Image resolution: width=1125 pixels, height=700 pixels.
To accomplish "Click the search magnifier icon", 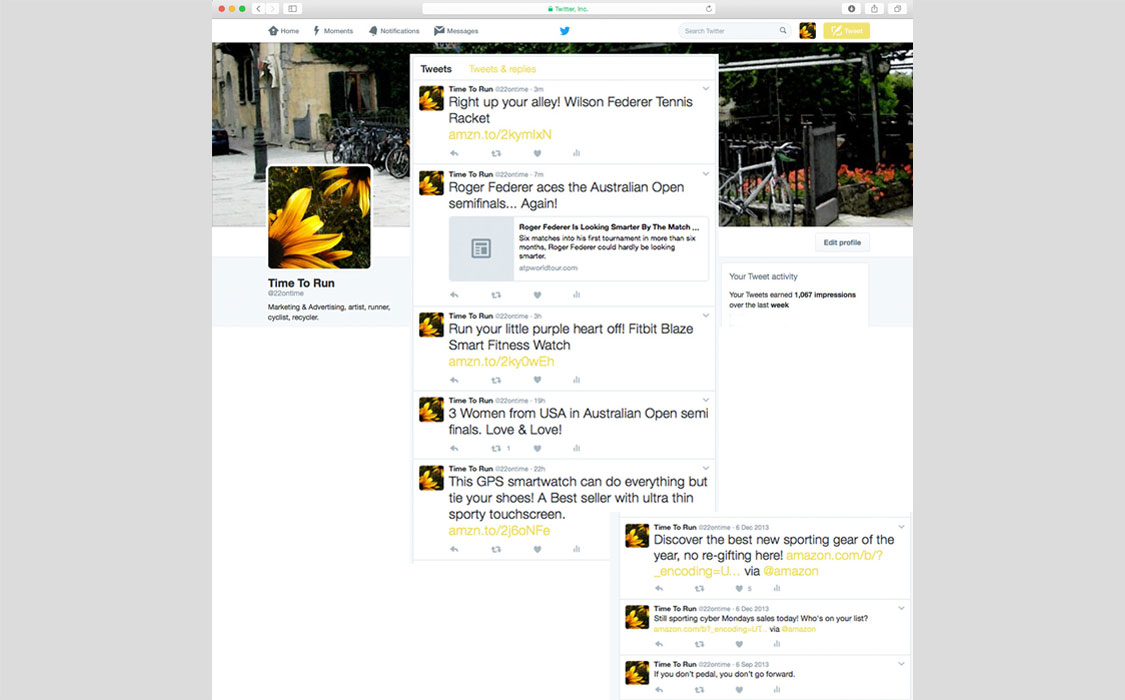I will tap(783, 31).
